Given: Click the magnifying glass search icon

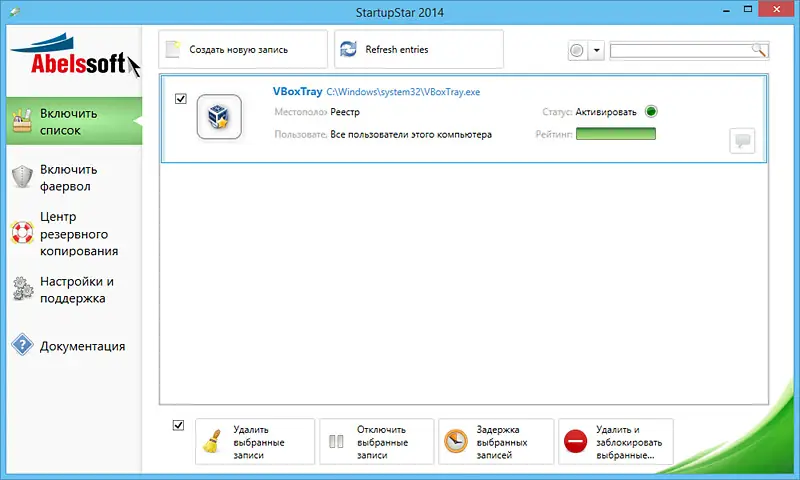Looking at the screenshot, I should click(x=759, y=50).
